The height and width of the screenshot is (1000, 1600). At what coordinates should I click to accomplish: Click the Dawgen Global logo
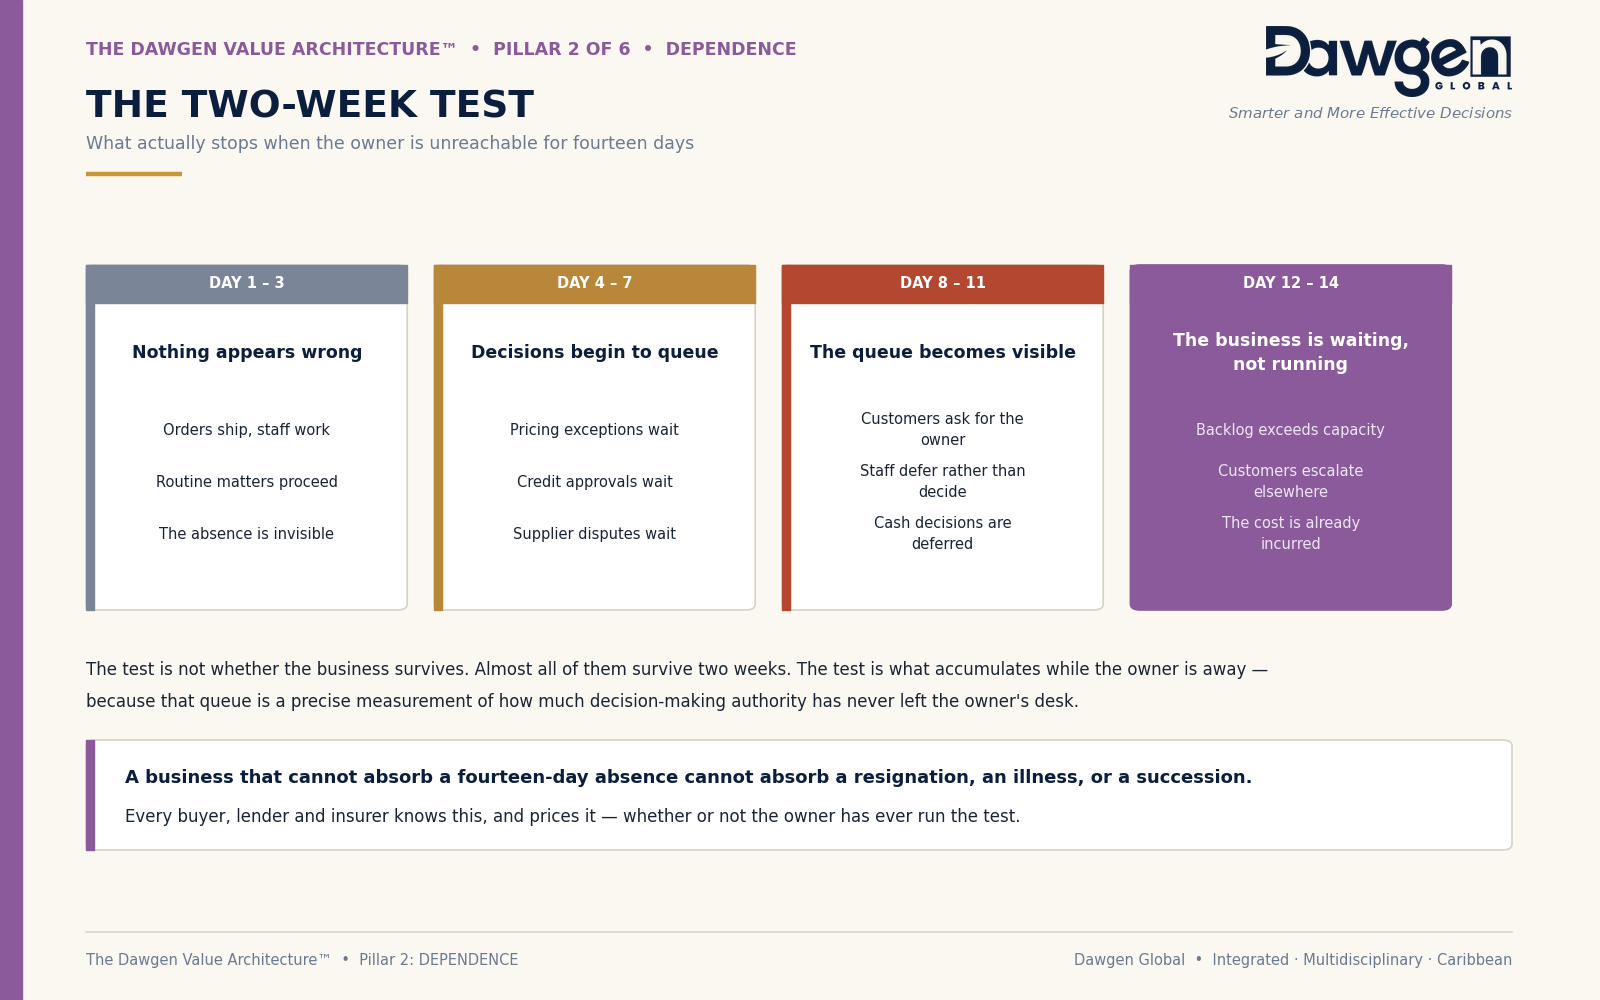(1388, 61)
